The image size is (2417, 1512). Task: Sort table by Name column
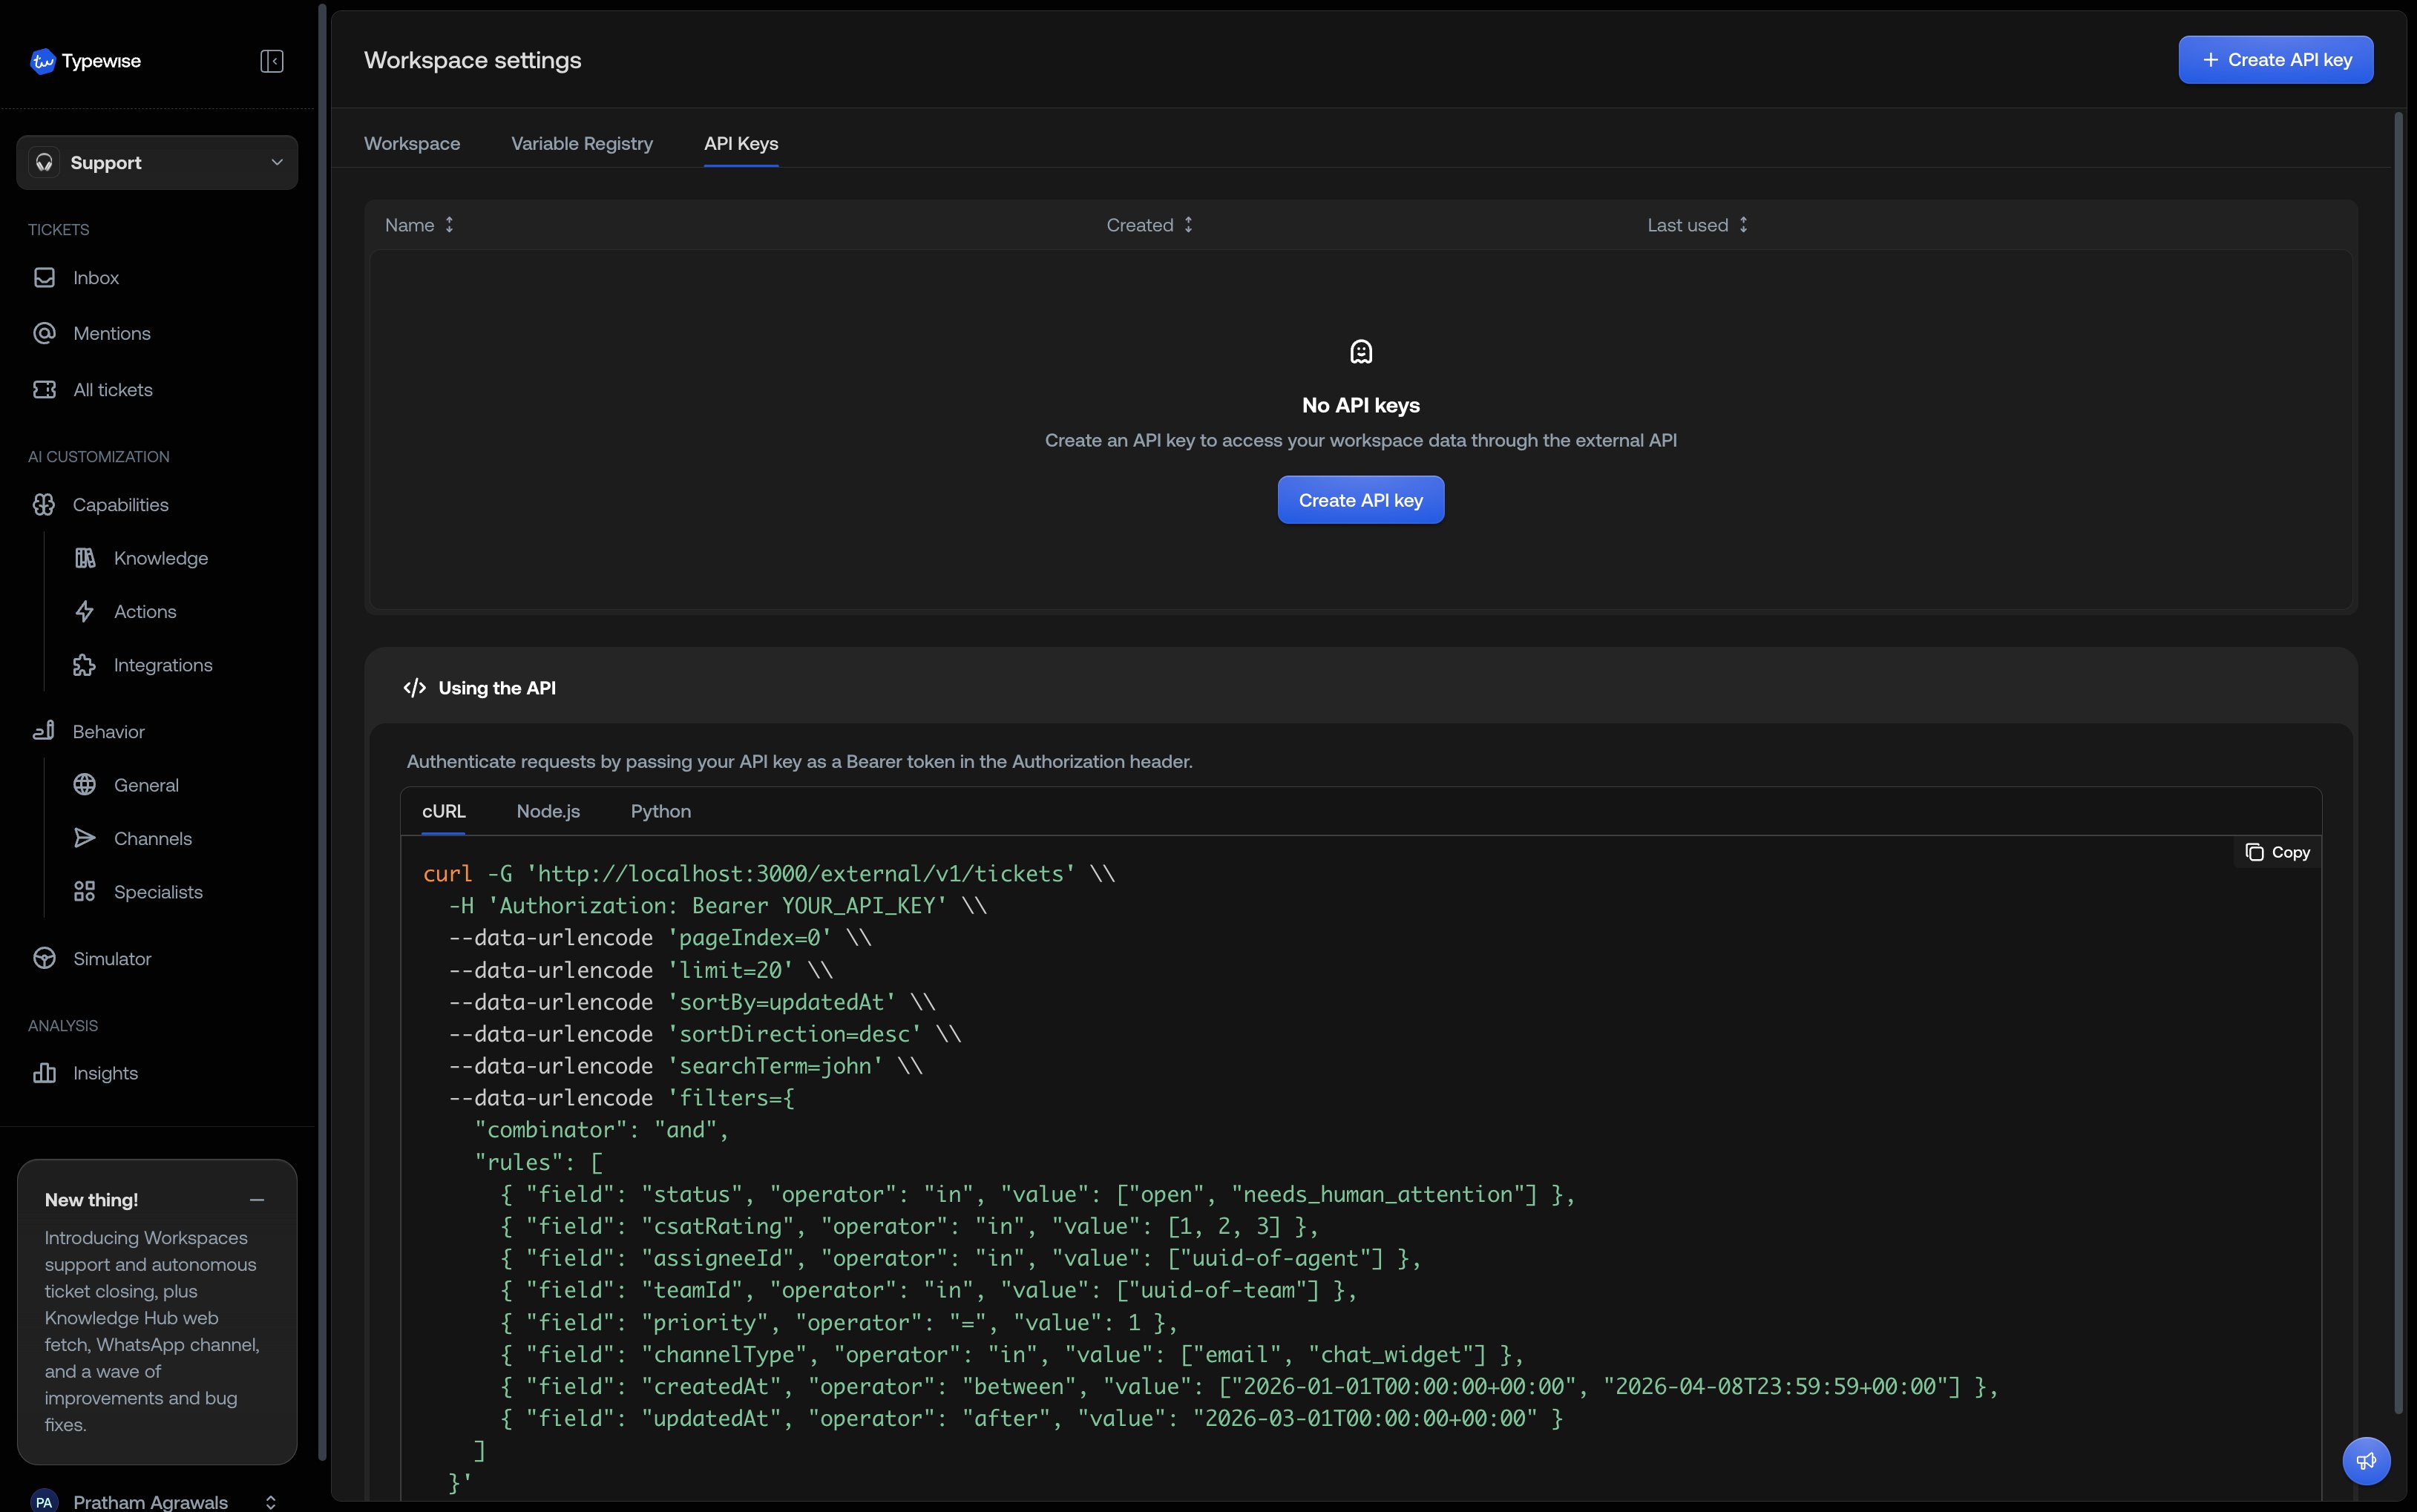point(420,225)
